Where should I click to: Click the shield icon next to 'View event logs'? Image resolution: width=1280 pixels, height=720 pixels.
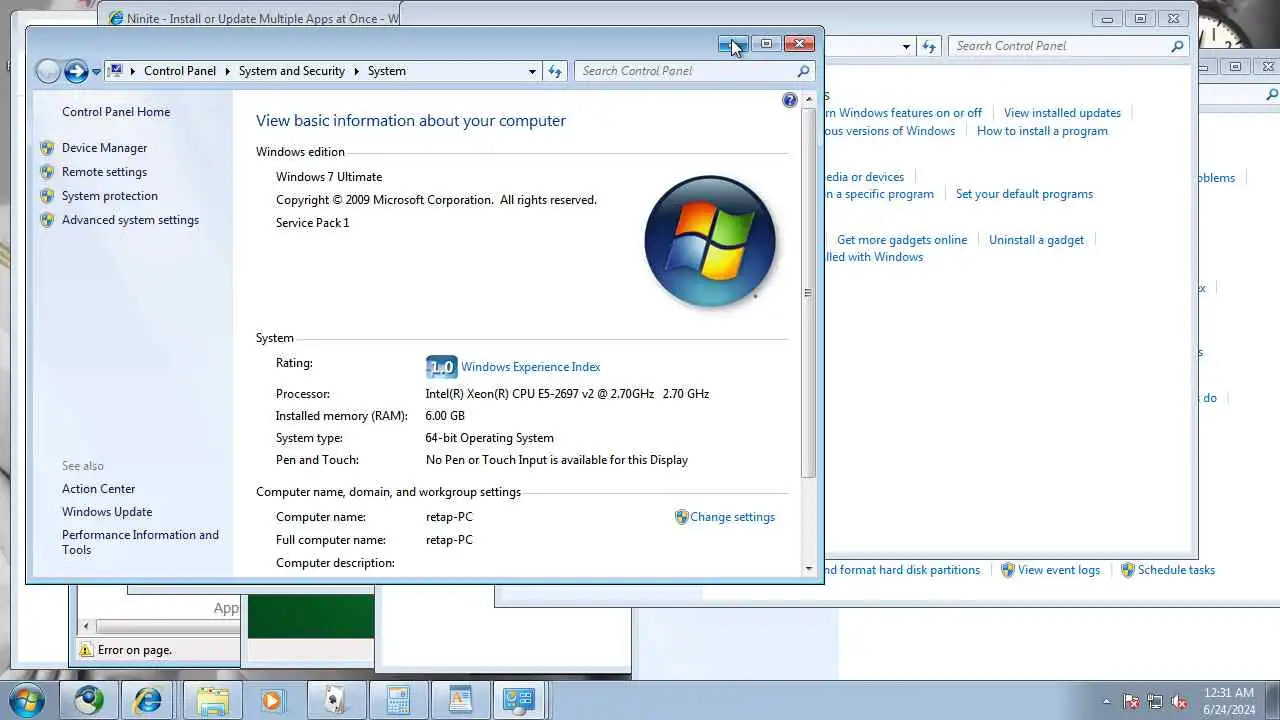pyautogui.click(x=1008, y=570)
